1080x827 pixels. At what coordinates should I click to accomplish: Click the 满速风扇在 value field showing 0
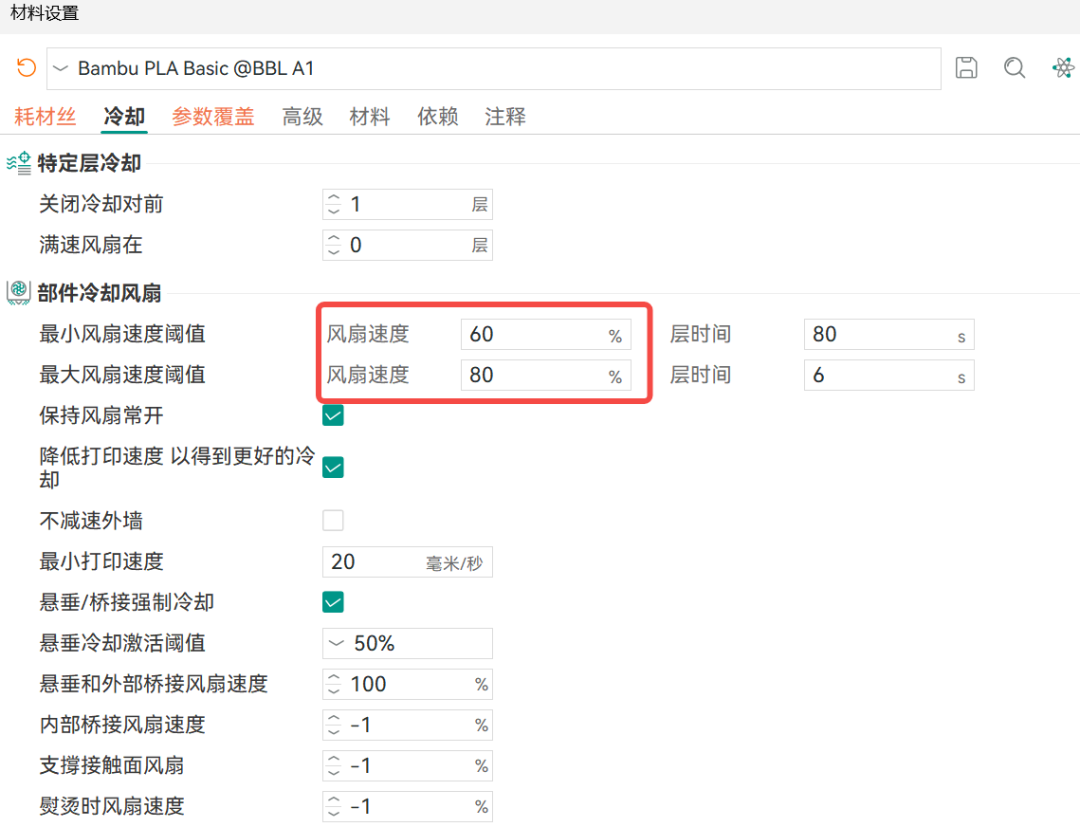point(407,245)
